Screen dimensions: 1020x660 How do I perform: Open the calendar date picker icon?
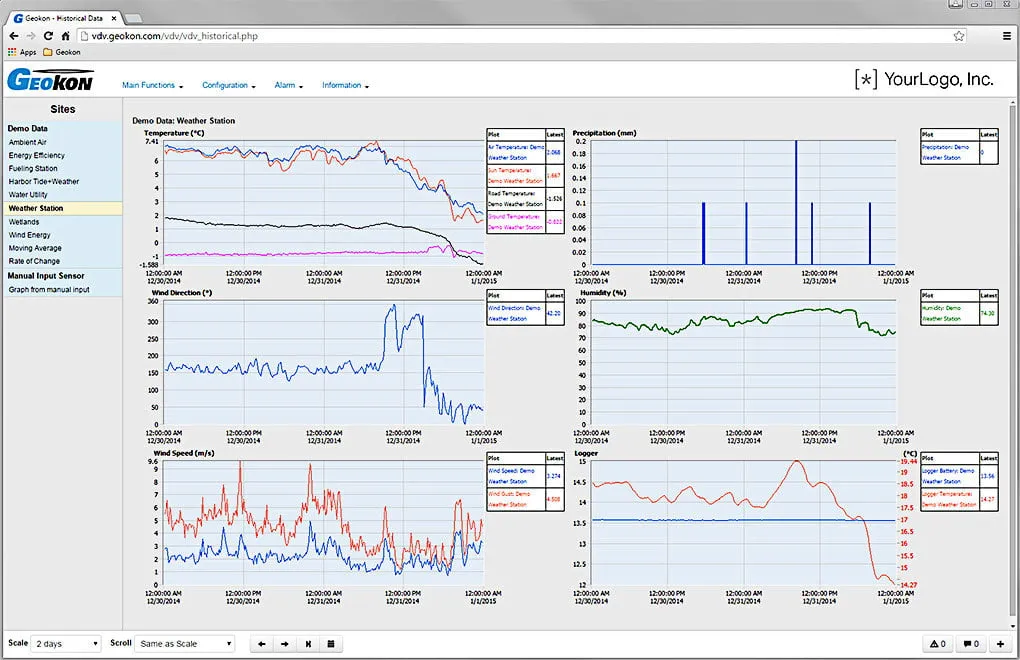331,644
